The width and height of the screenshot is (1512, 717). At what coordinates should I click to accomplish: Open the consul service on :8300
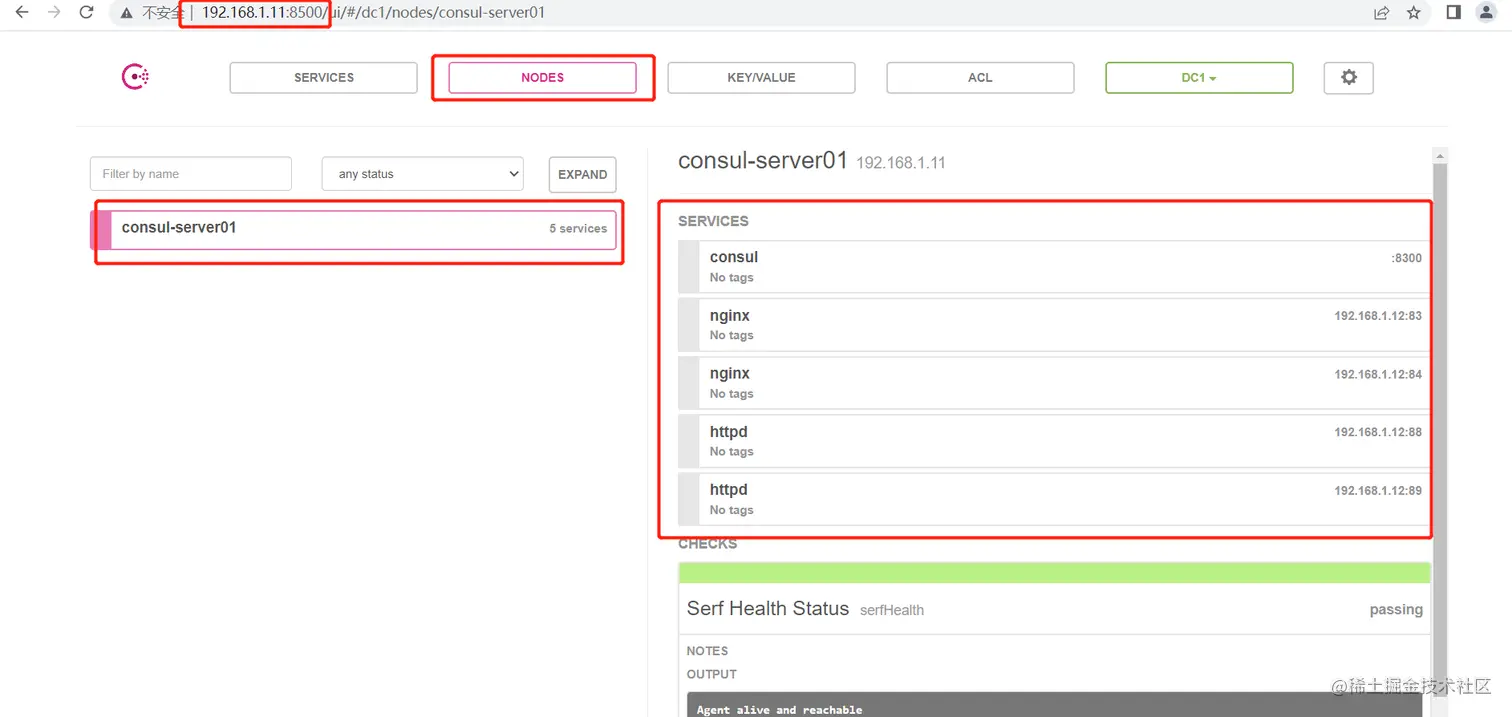(1054, 267)
